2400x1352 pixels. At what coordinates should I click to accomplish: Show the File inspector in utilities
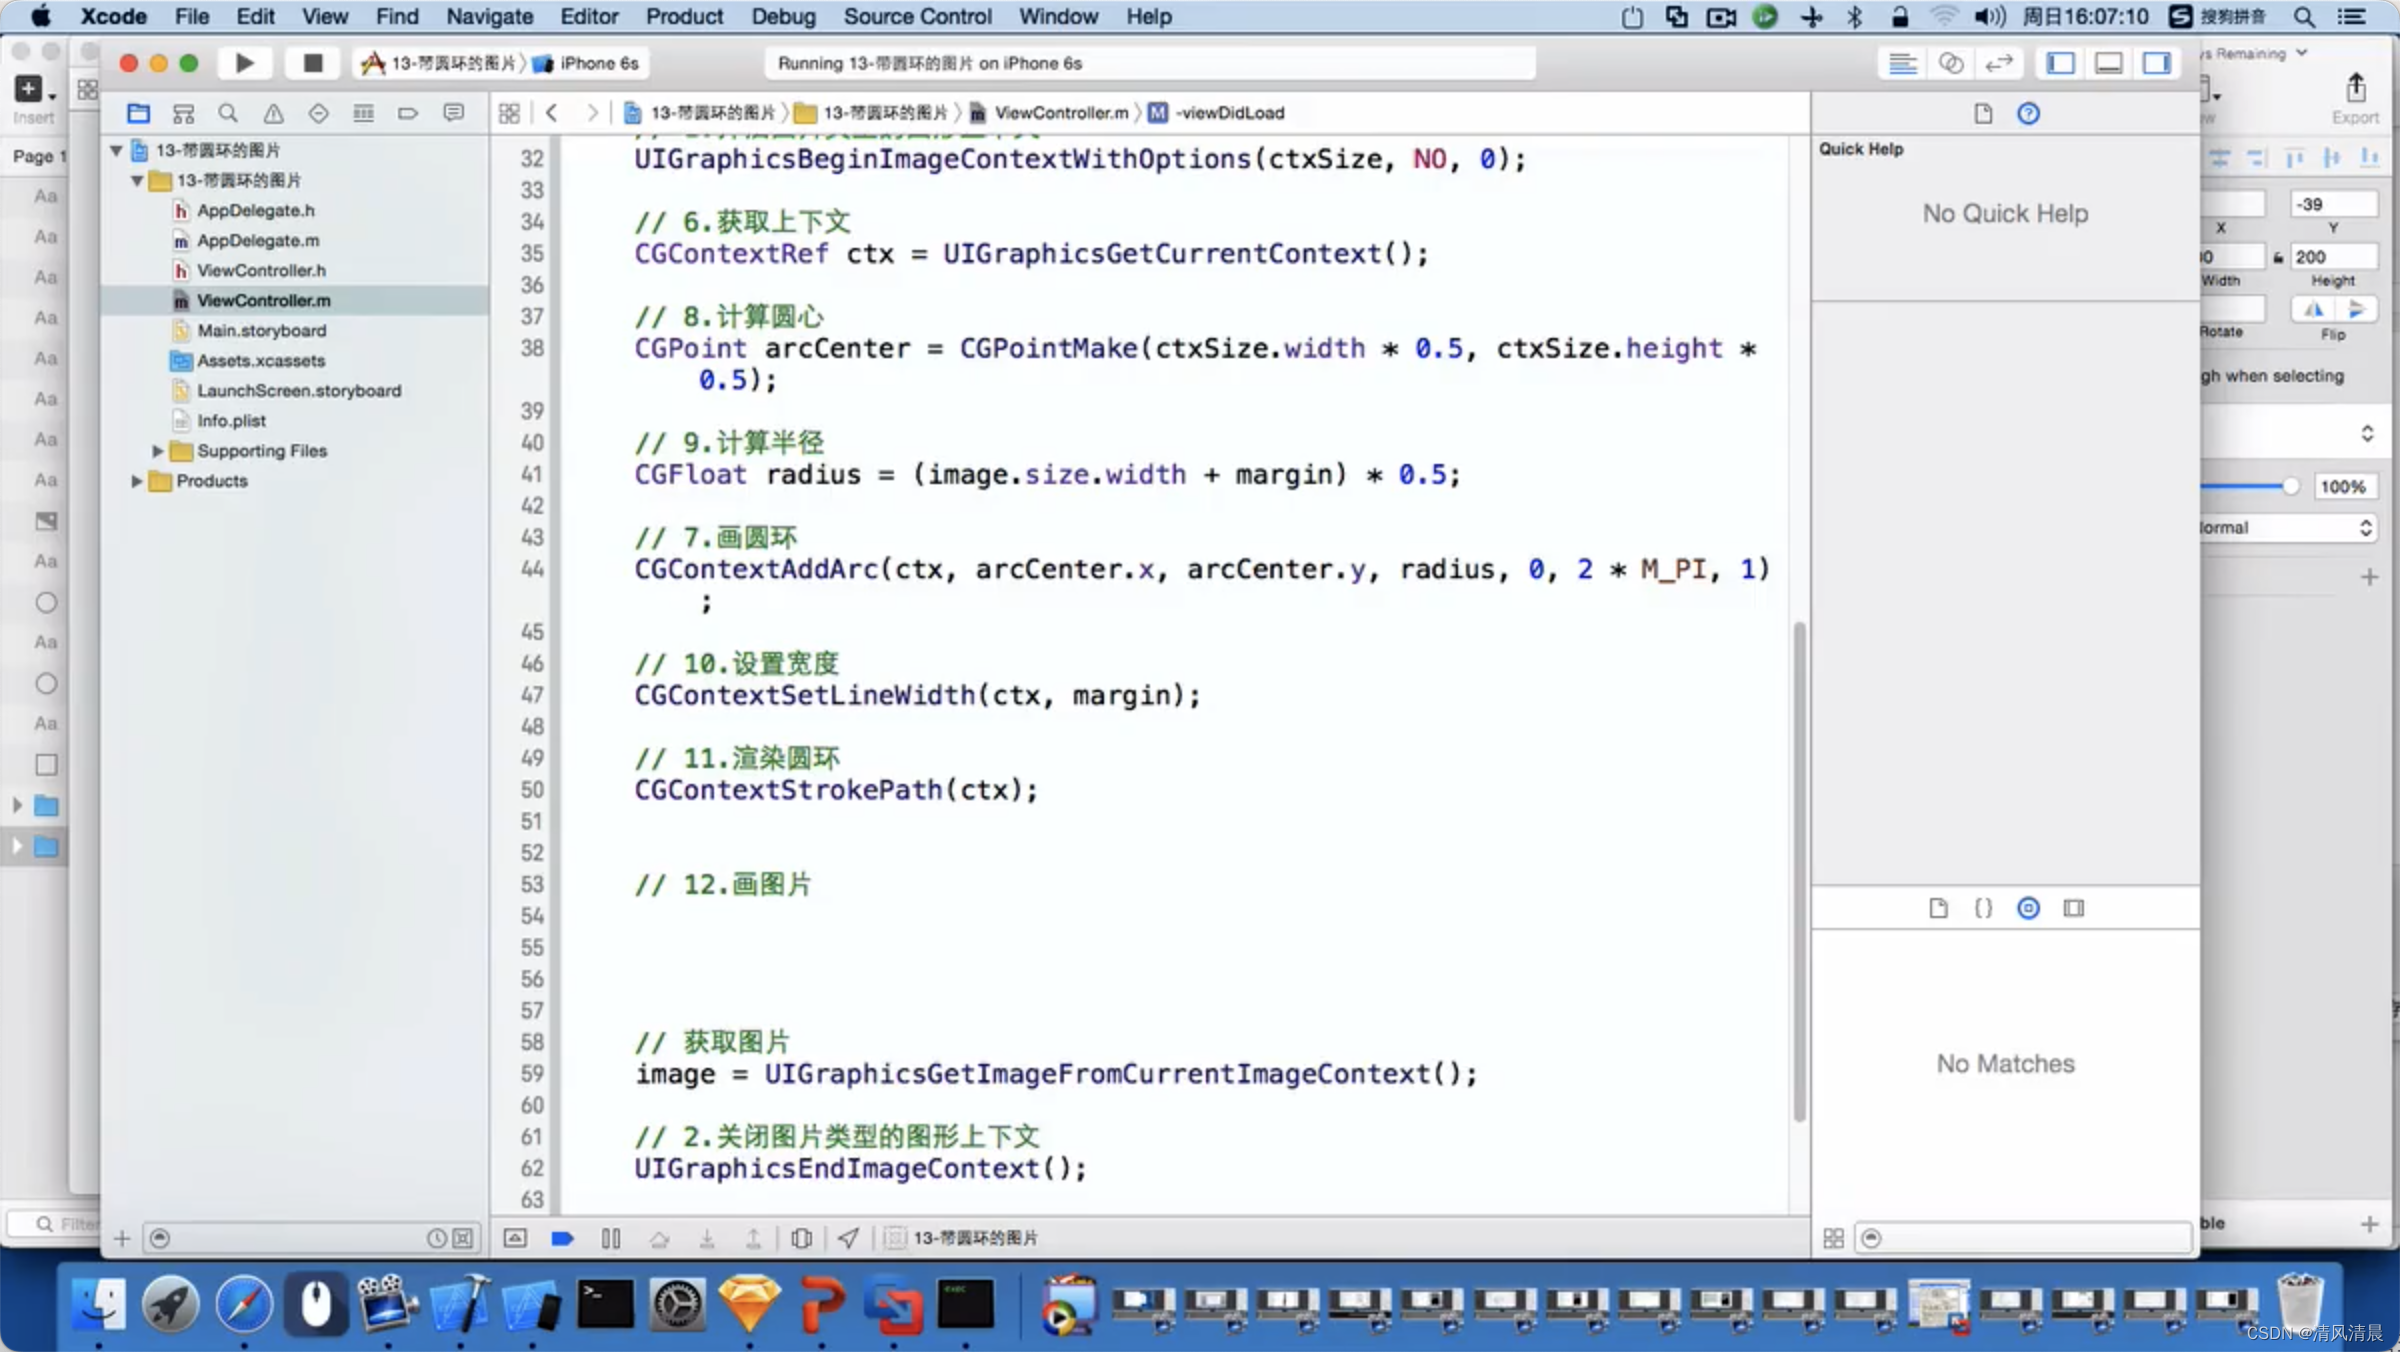(1983, 113)
